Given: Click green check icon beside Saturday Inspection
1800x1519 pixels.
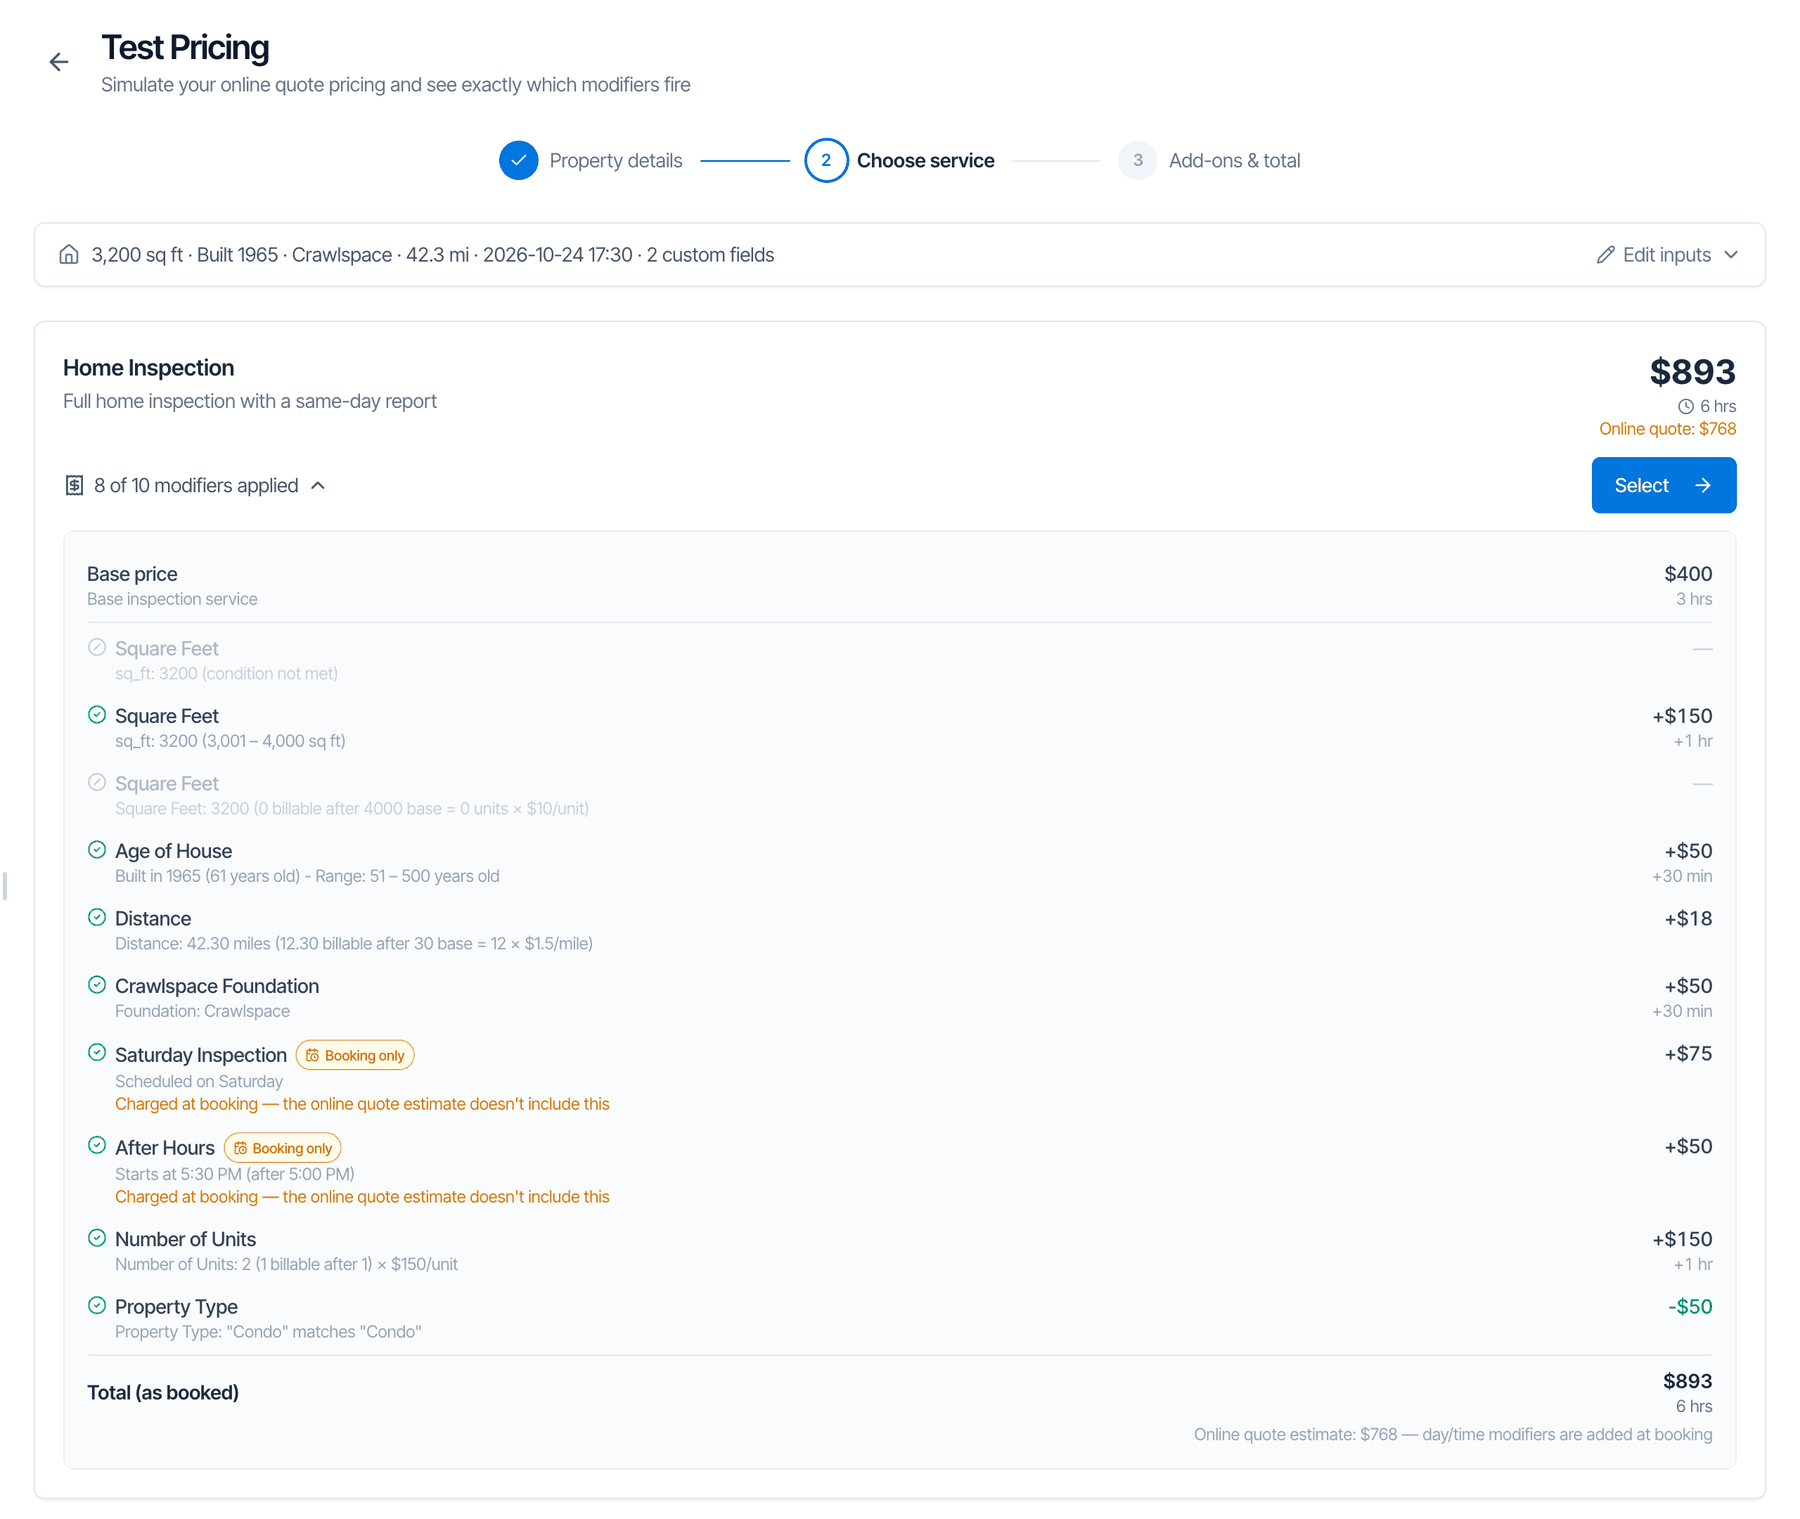Looking at the screenshot, I should [97, 1052].
